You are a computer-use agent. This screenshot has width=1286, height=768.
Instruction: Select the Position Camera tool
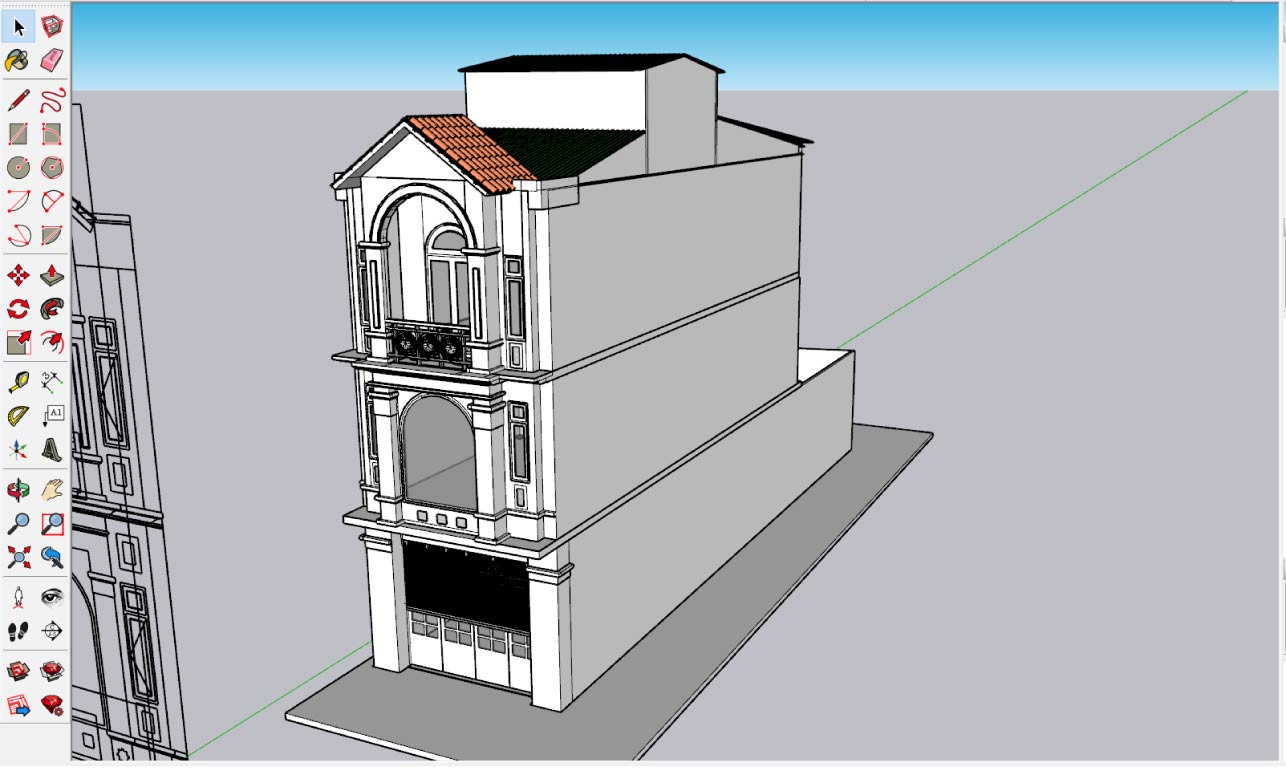(x=18, y=597)
